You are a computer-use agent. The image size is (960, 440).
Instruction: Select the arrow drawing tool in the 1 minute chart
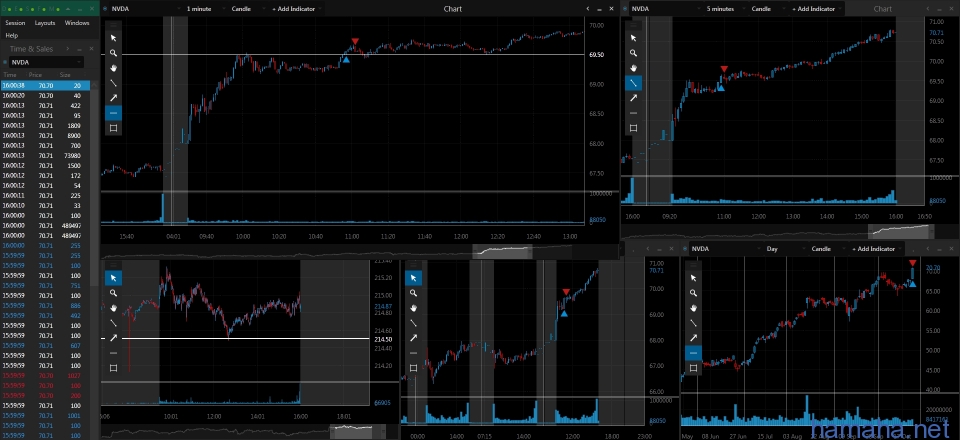(x=113, y=98)
